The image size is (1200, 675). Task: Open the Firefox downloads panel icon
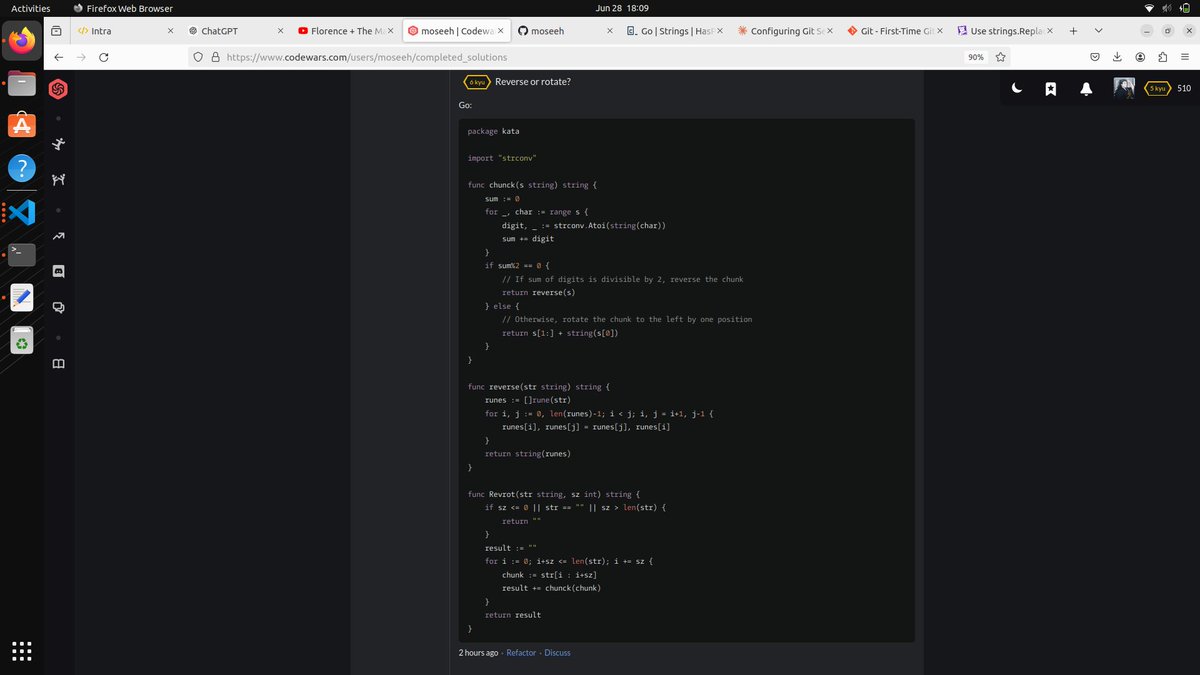[1117, 58]
